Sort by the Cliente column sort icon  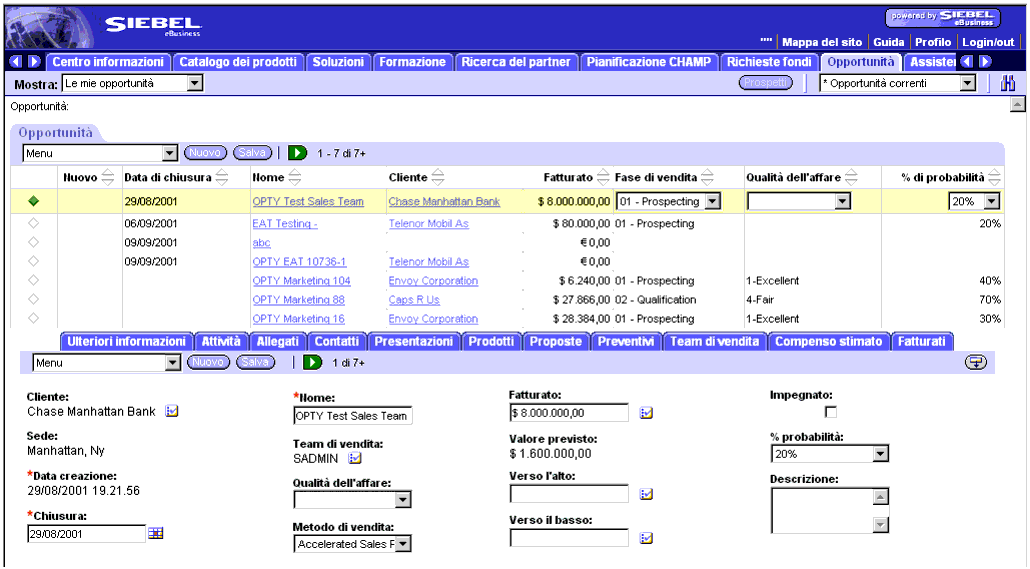[x=438, y=177]
